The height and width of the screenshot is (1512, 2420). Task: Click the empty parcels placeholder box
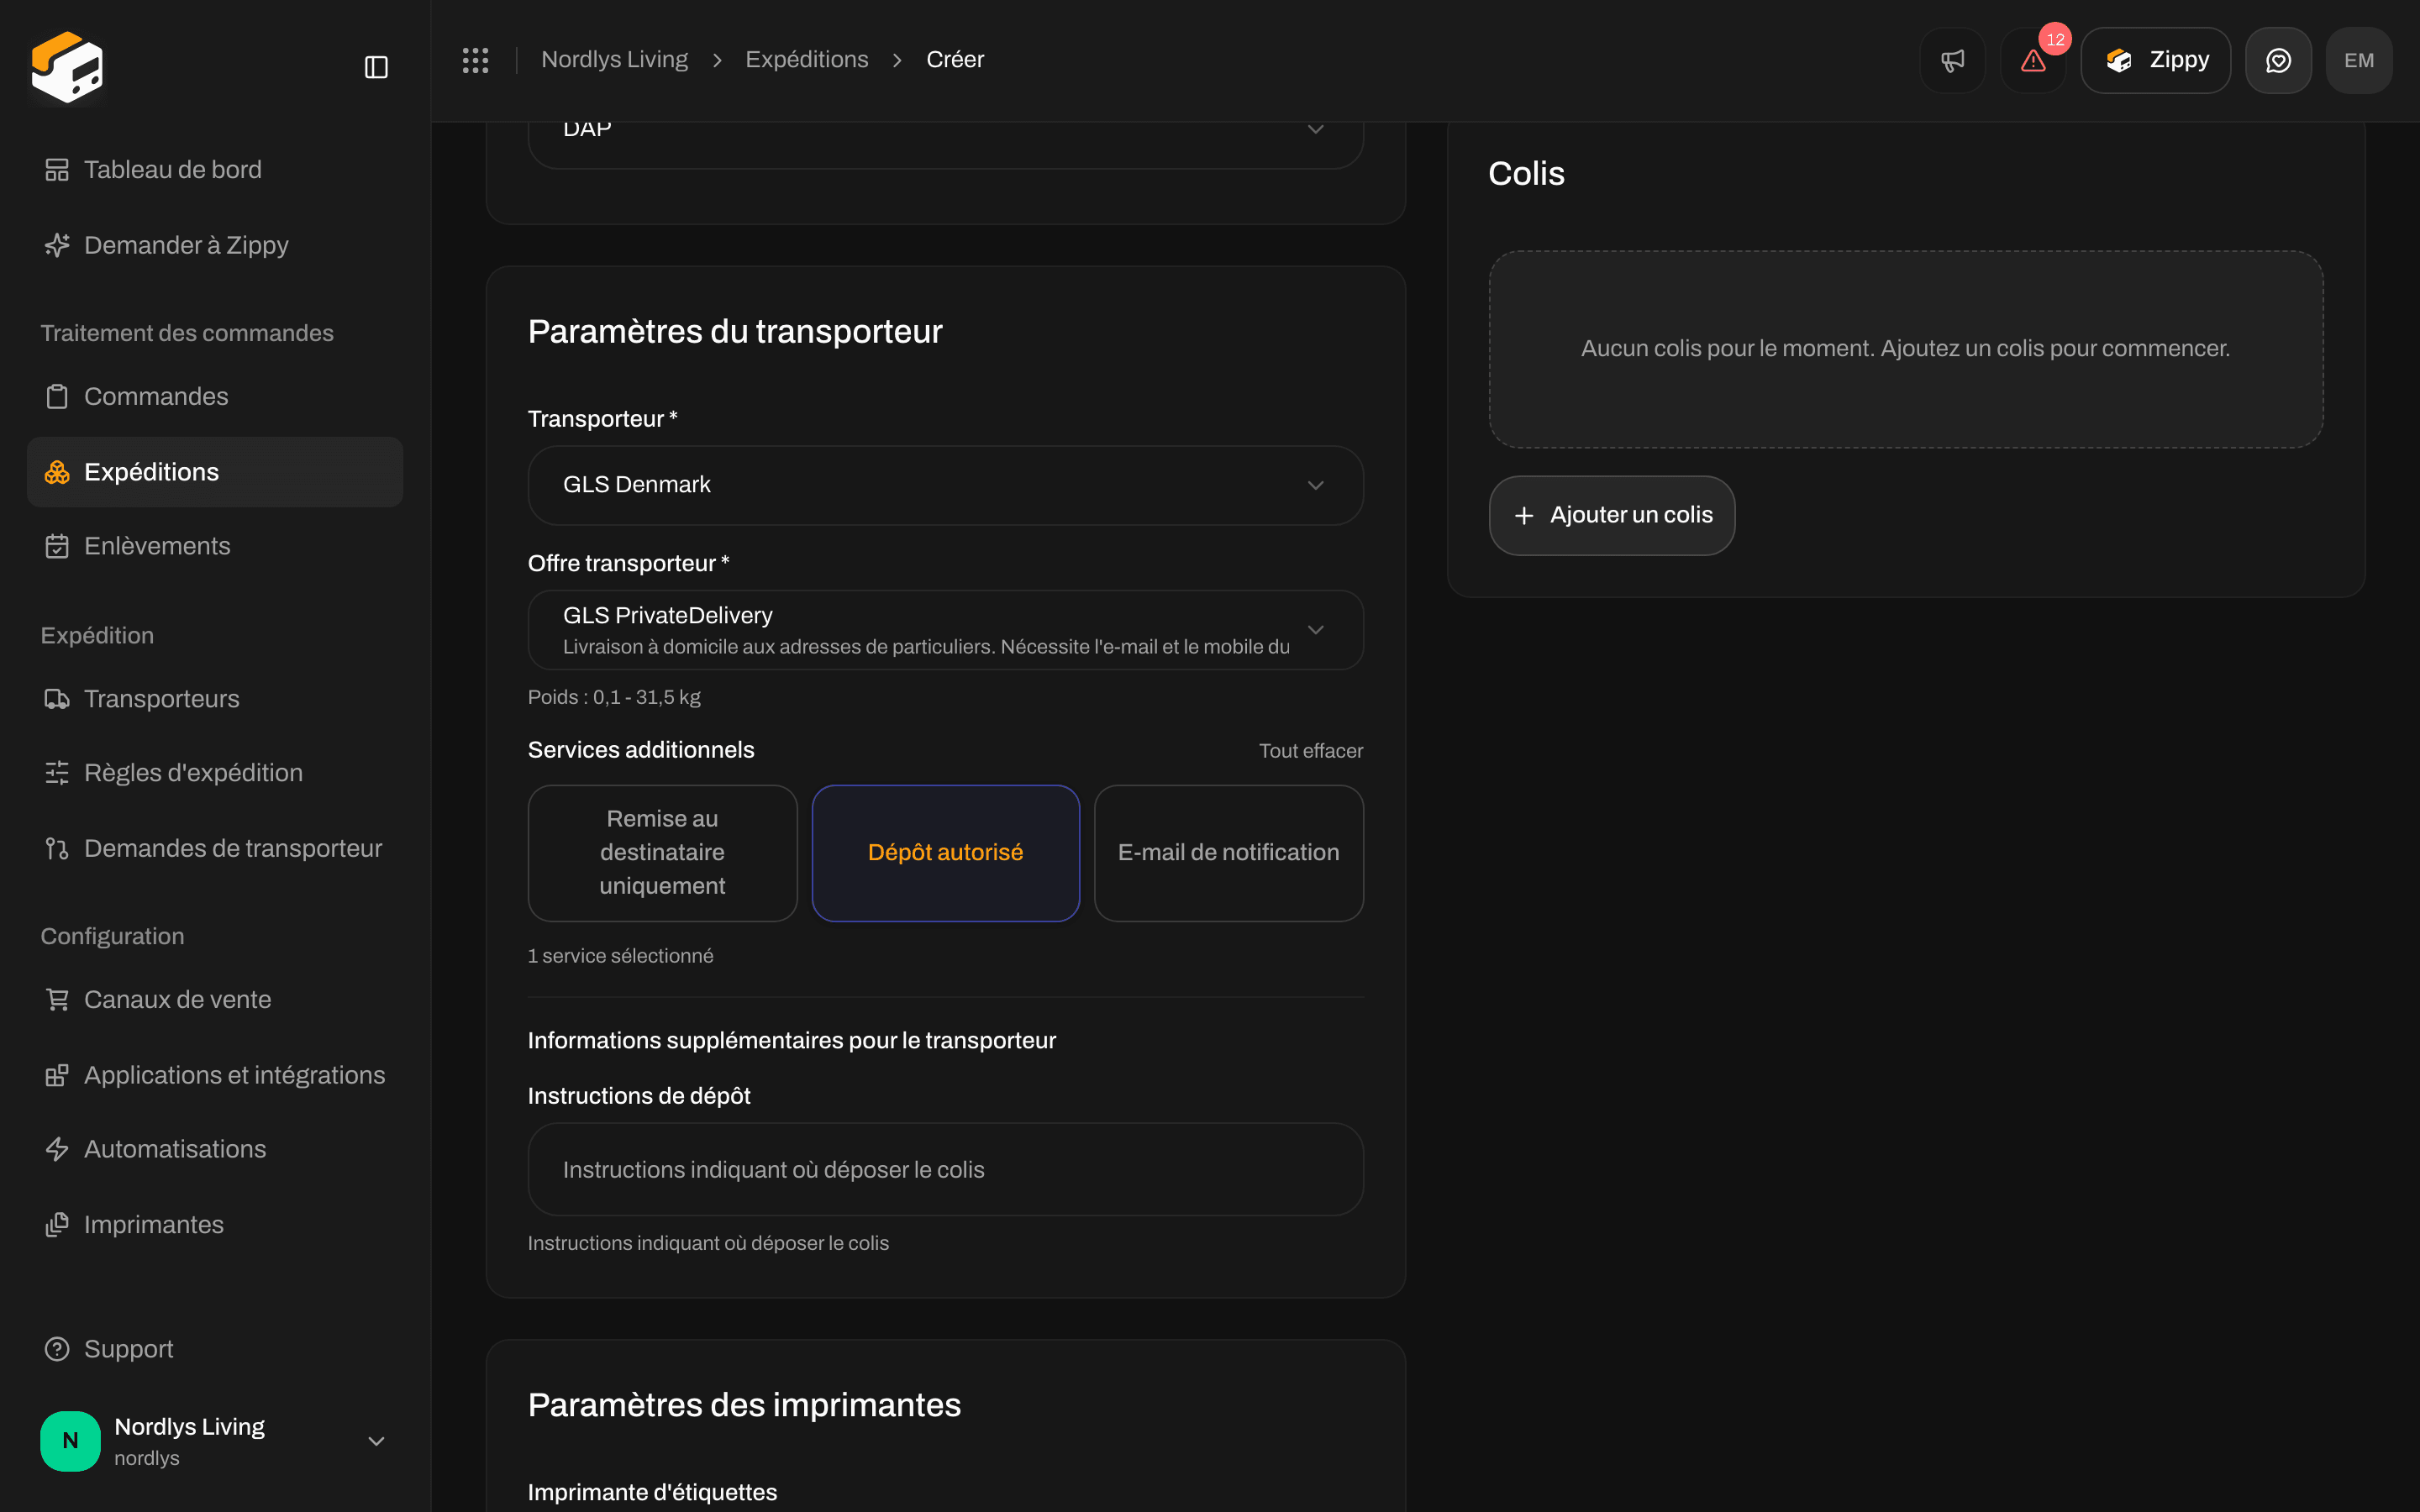point(1905,349)
